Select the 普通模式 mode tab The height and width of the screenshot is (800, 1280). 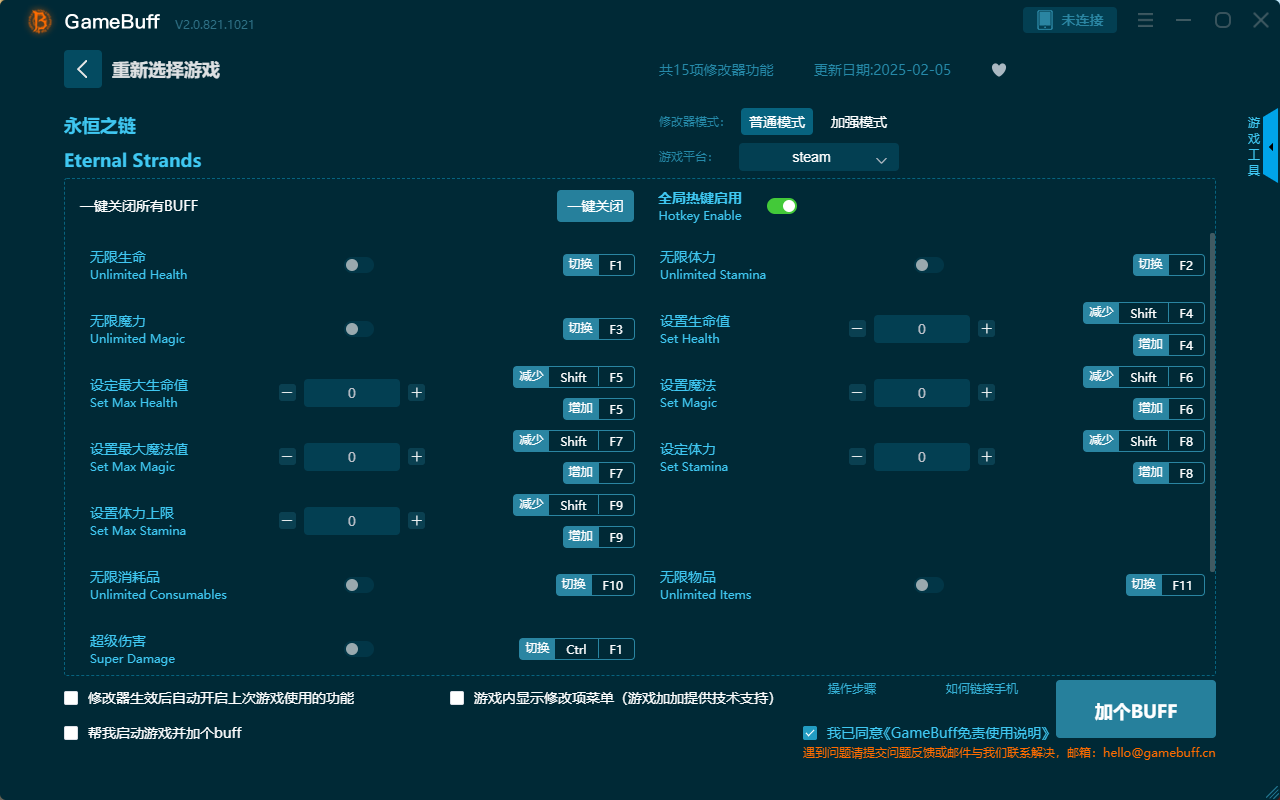777,122
